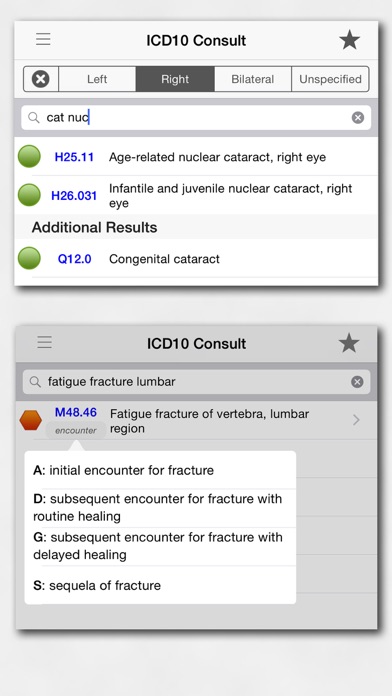Viewport: 392px width, 696px height.
Task: Open code H26.031 infantile nuclear cataract
Action: (196, 195)
